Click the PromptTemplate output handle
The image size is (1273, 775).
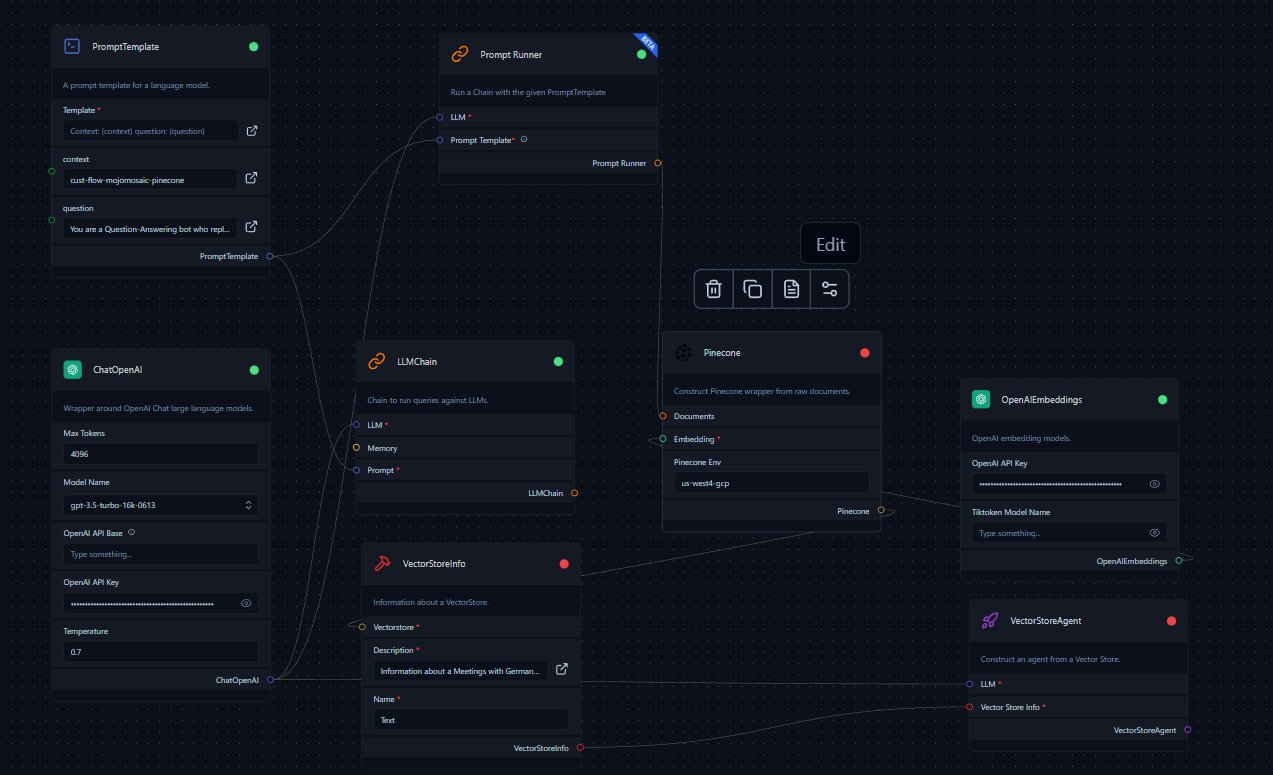tap(270, 257)
